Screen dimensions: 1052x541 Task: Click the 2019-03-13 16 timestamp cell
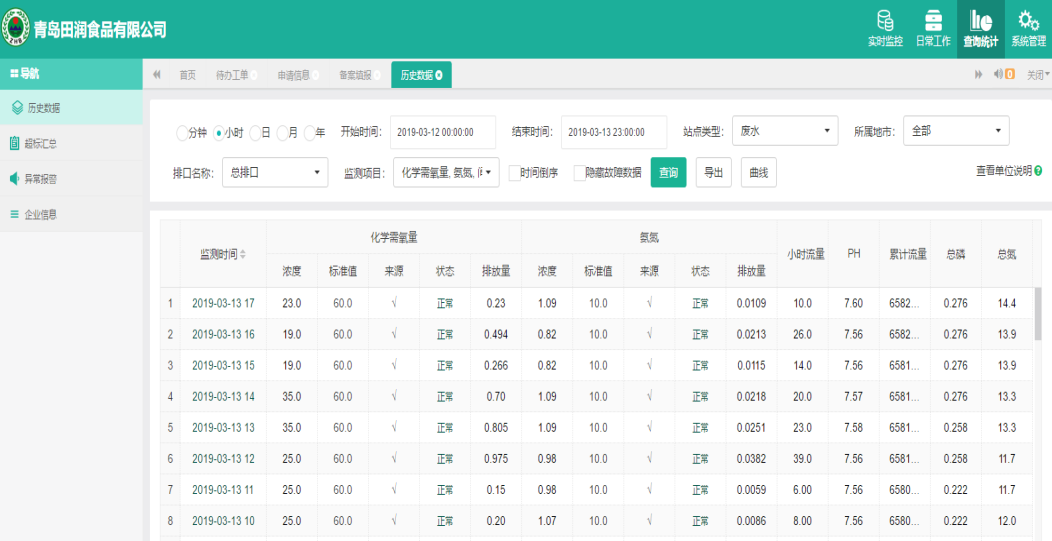tap(223, 334)
